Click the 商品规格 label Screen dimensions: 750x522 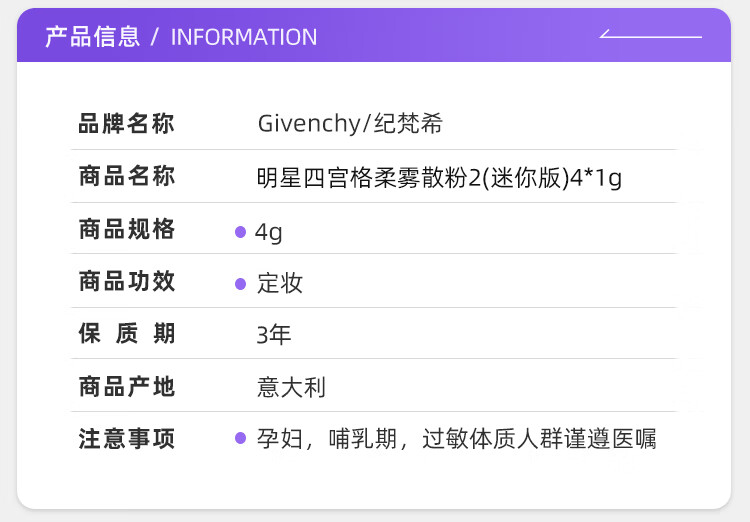click(127, 230)
